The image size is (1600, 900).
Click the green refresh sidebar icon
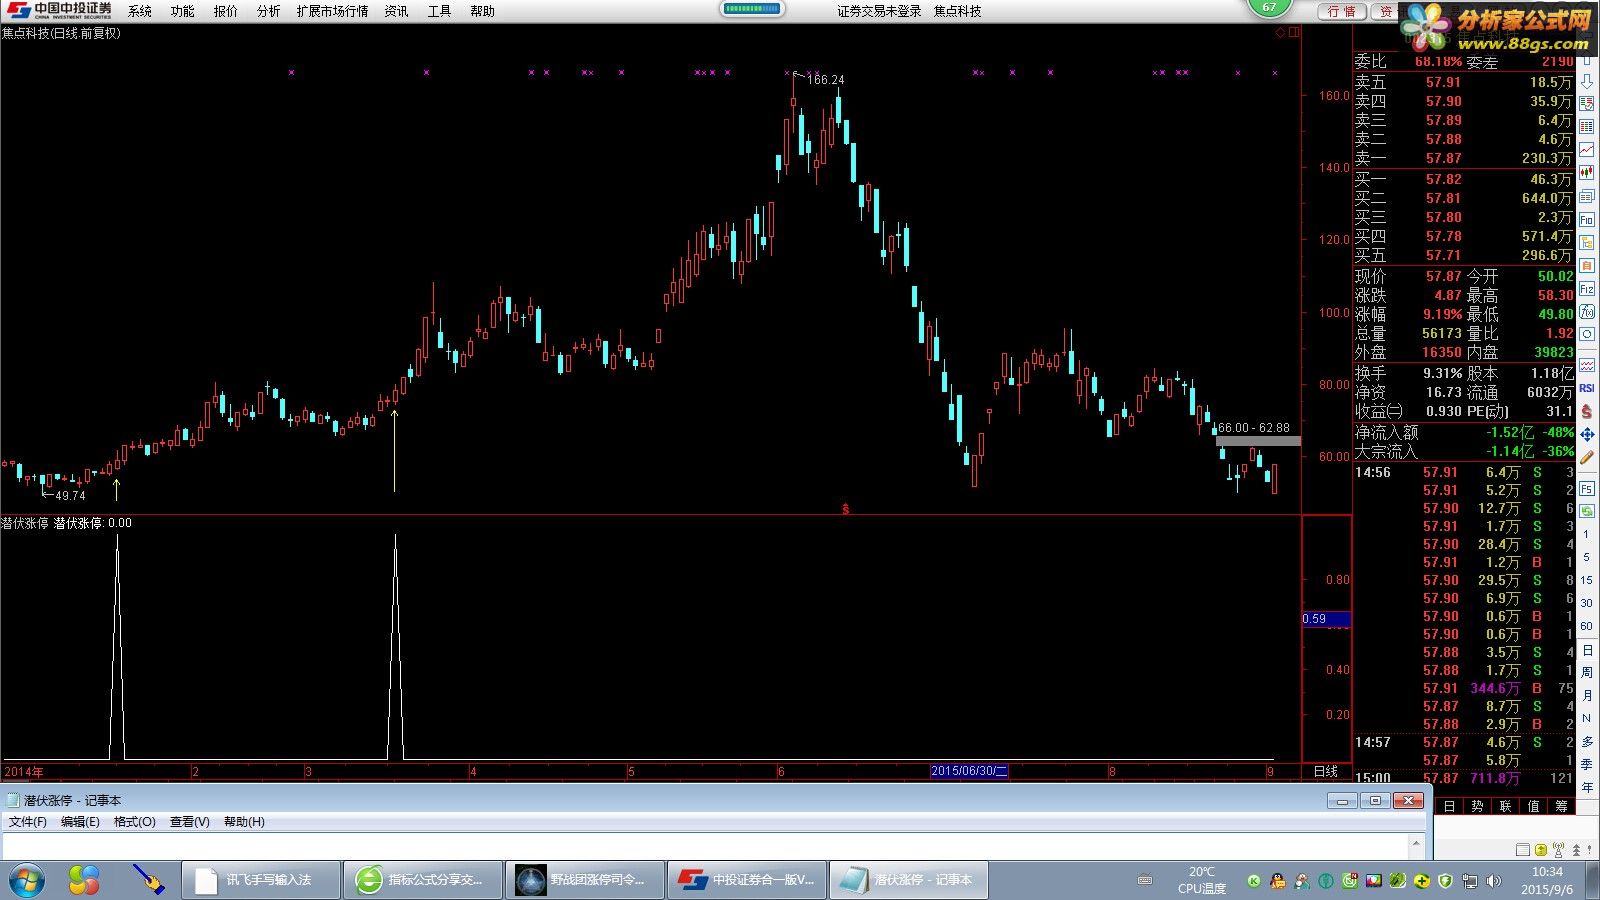tap(1587, 511)
